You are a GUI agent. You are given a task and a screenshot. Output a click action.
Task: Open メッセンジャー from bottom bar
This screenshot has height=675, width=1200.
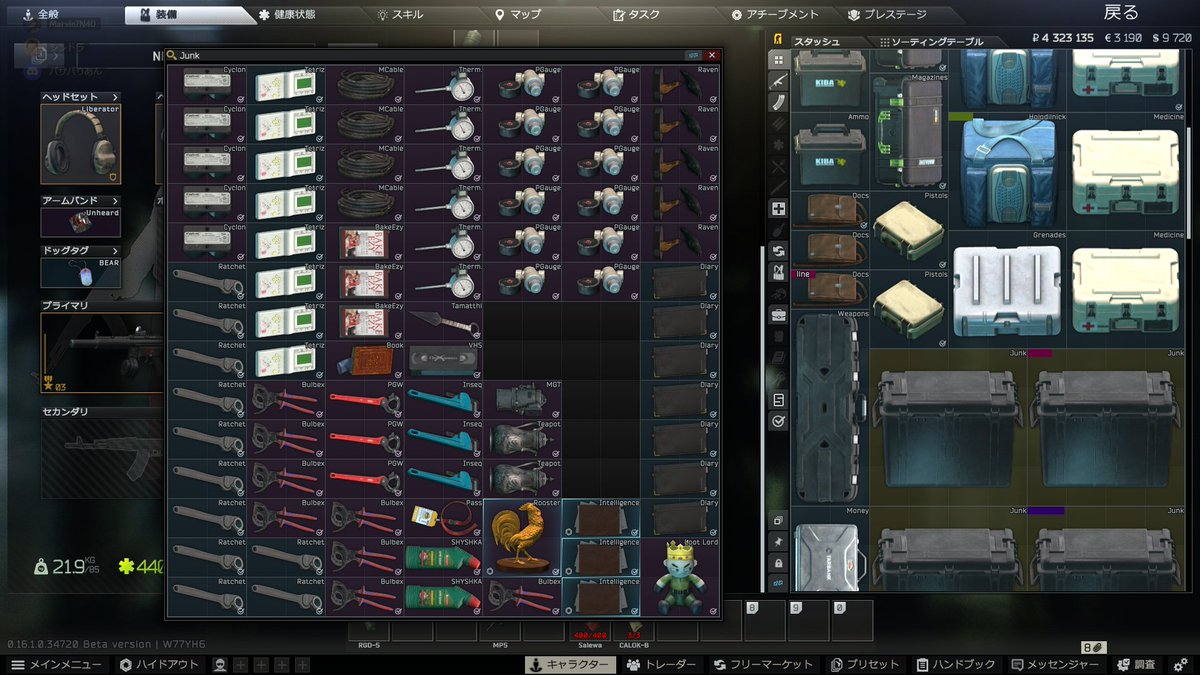pos(1055,665)
